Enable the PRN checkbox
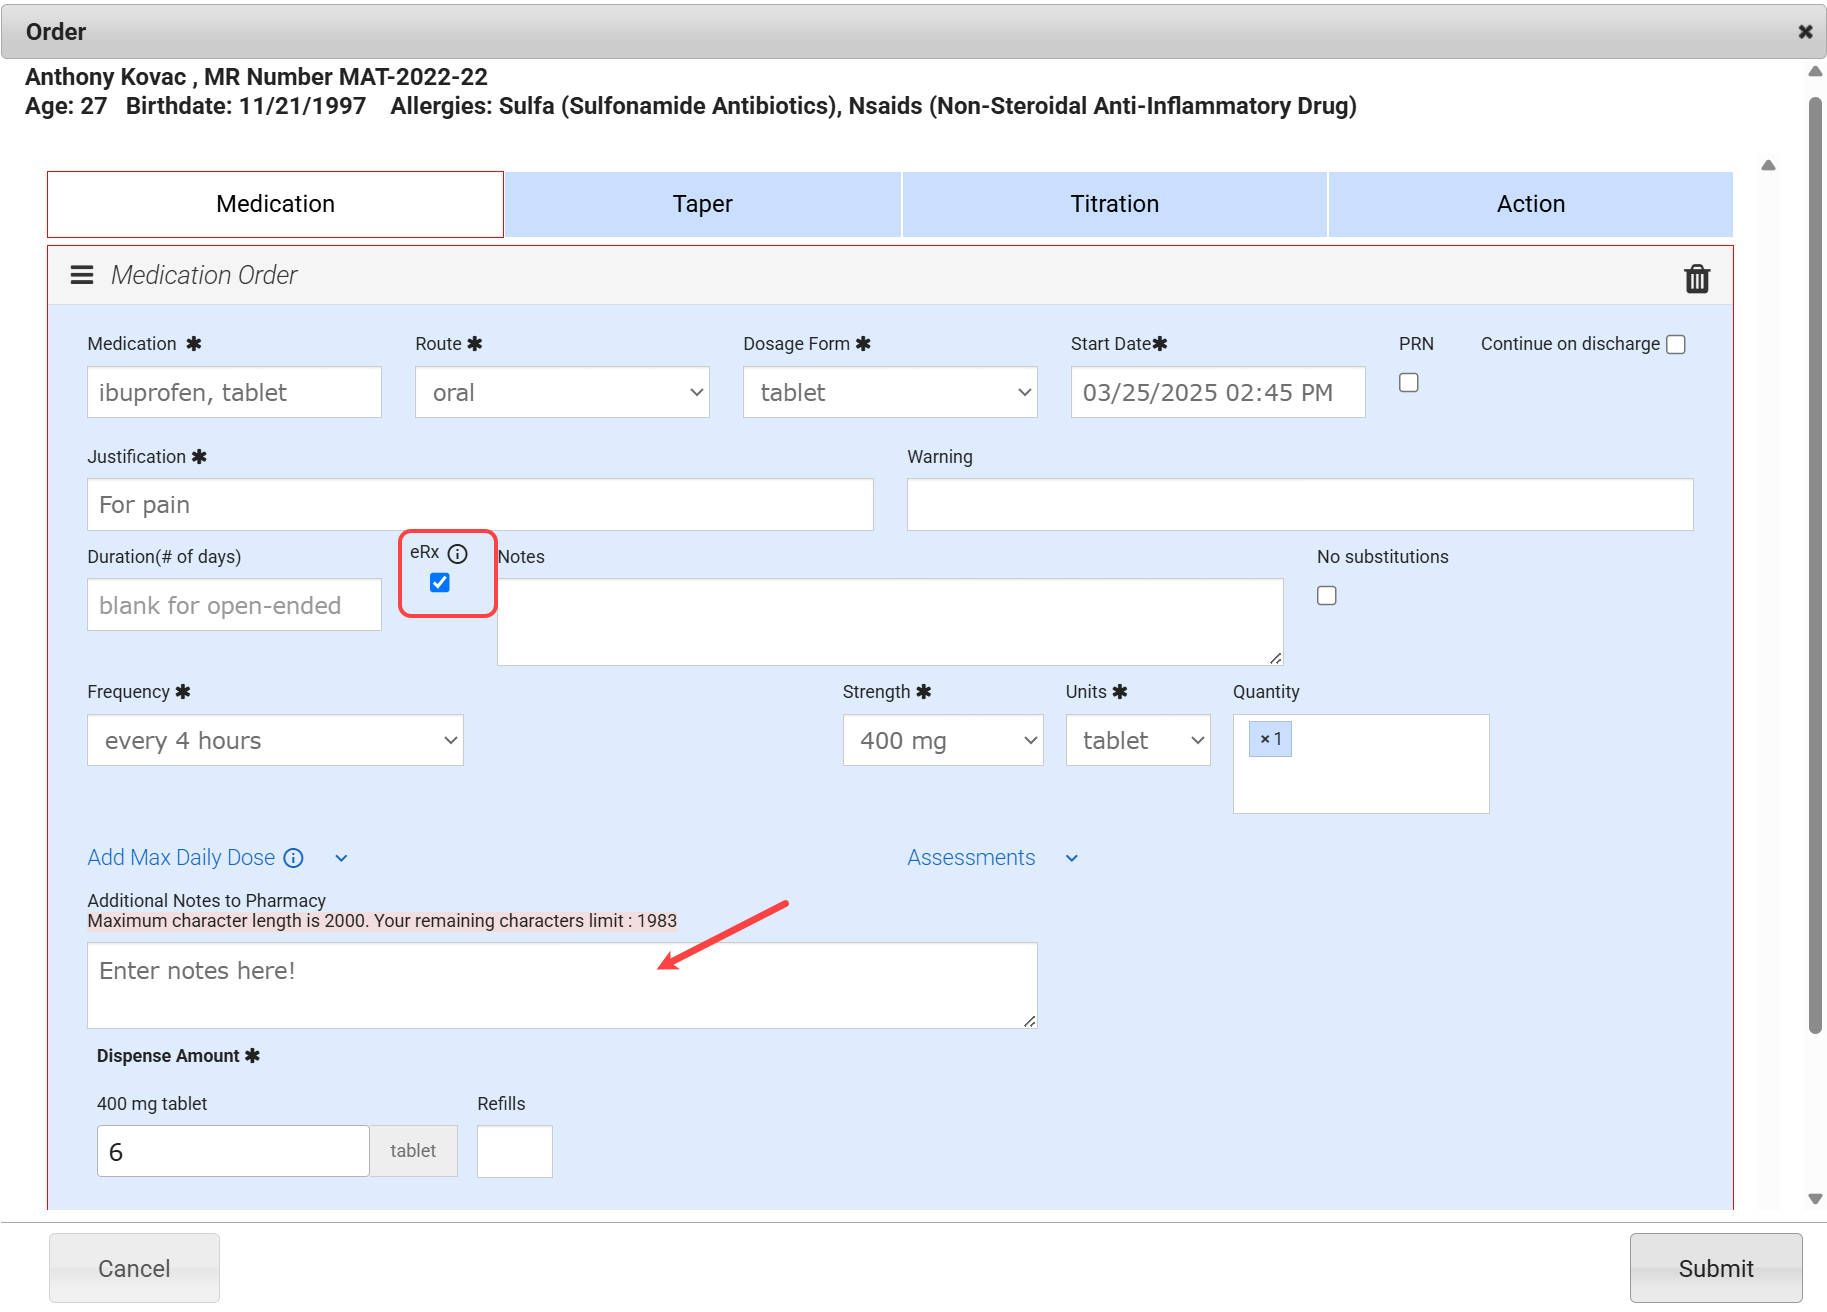The width and height of the screenshot is (1827, 1312). coord(1409,381)
